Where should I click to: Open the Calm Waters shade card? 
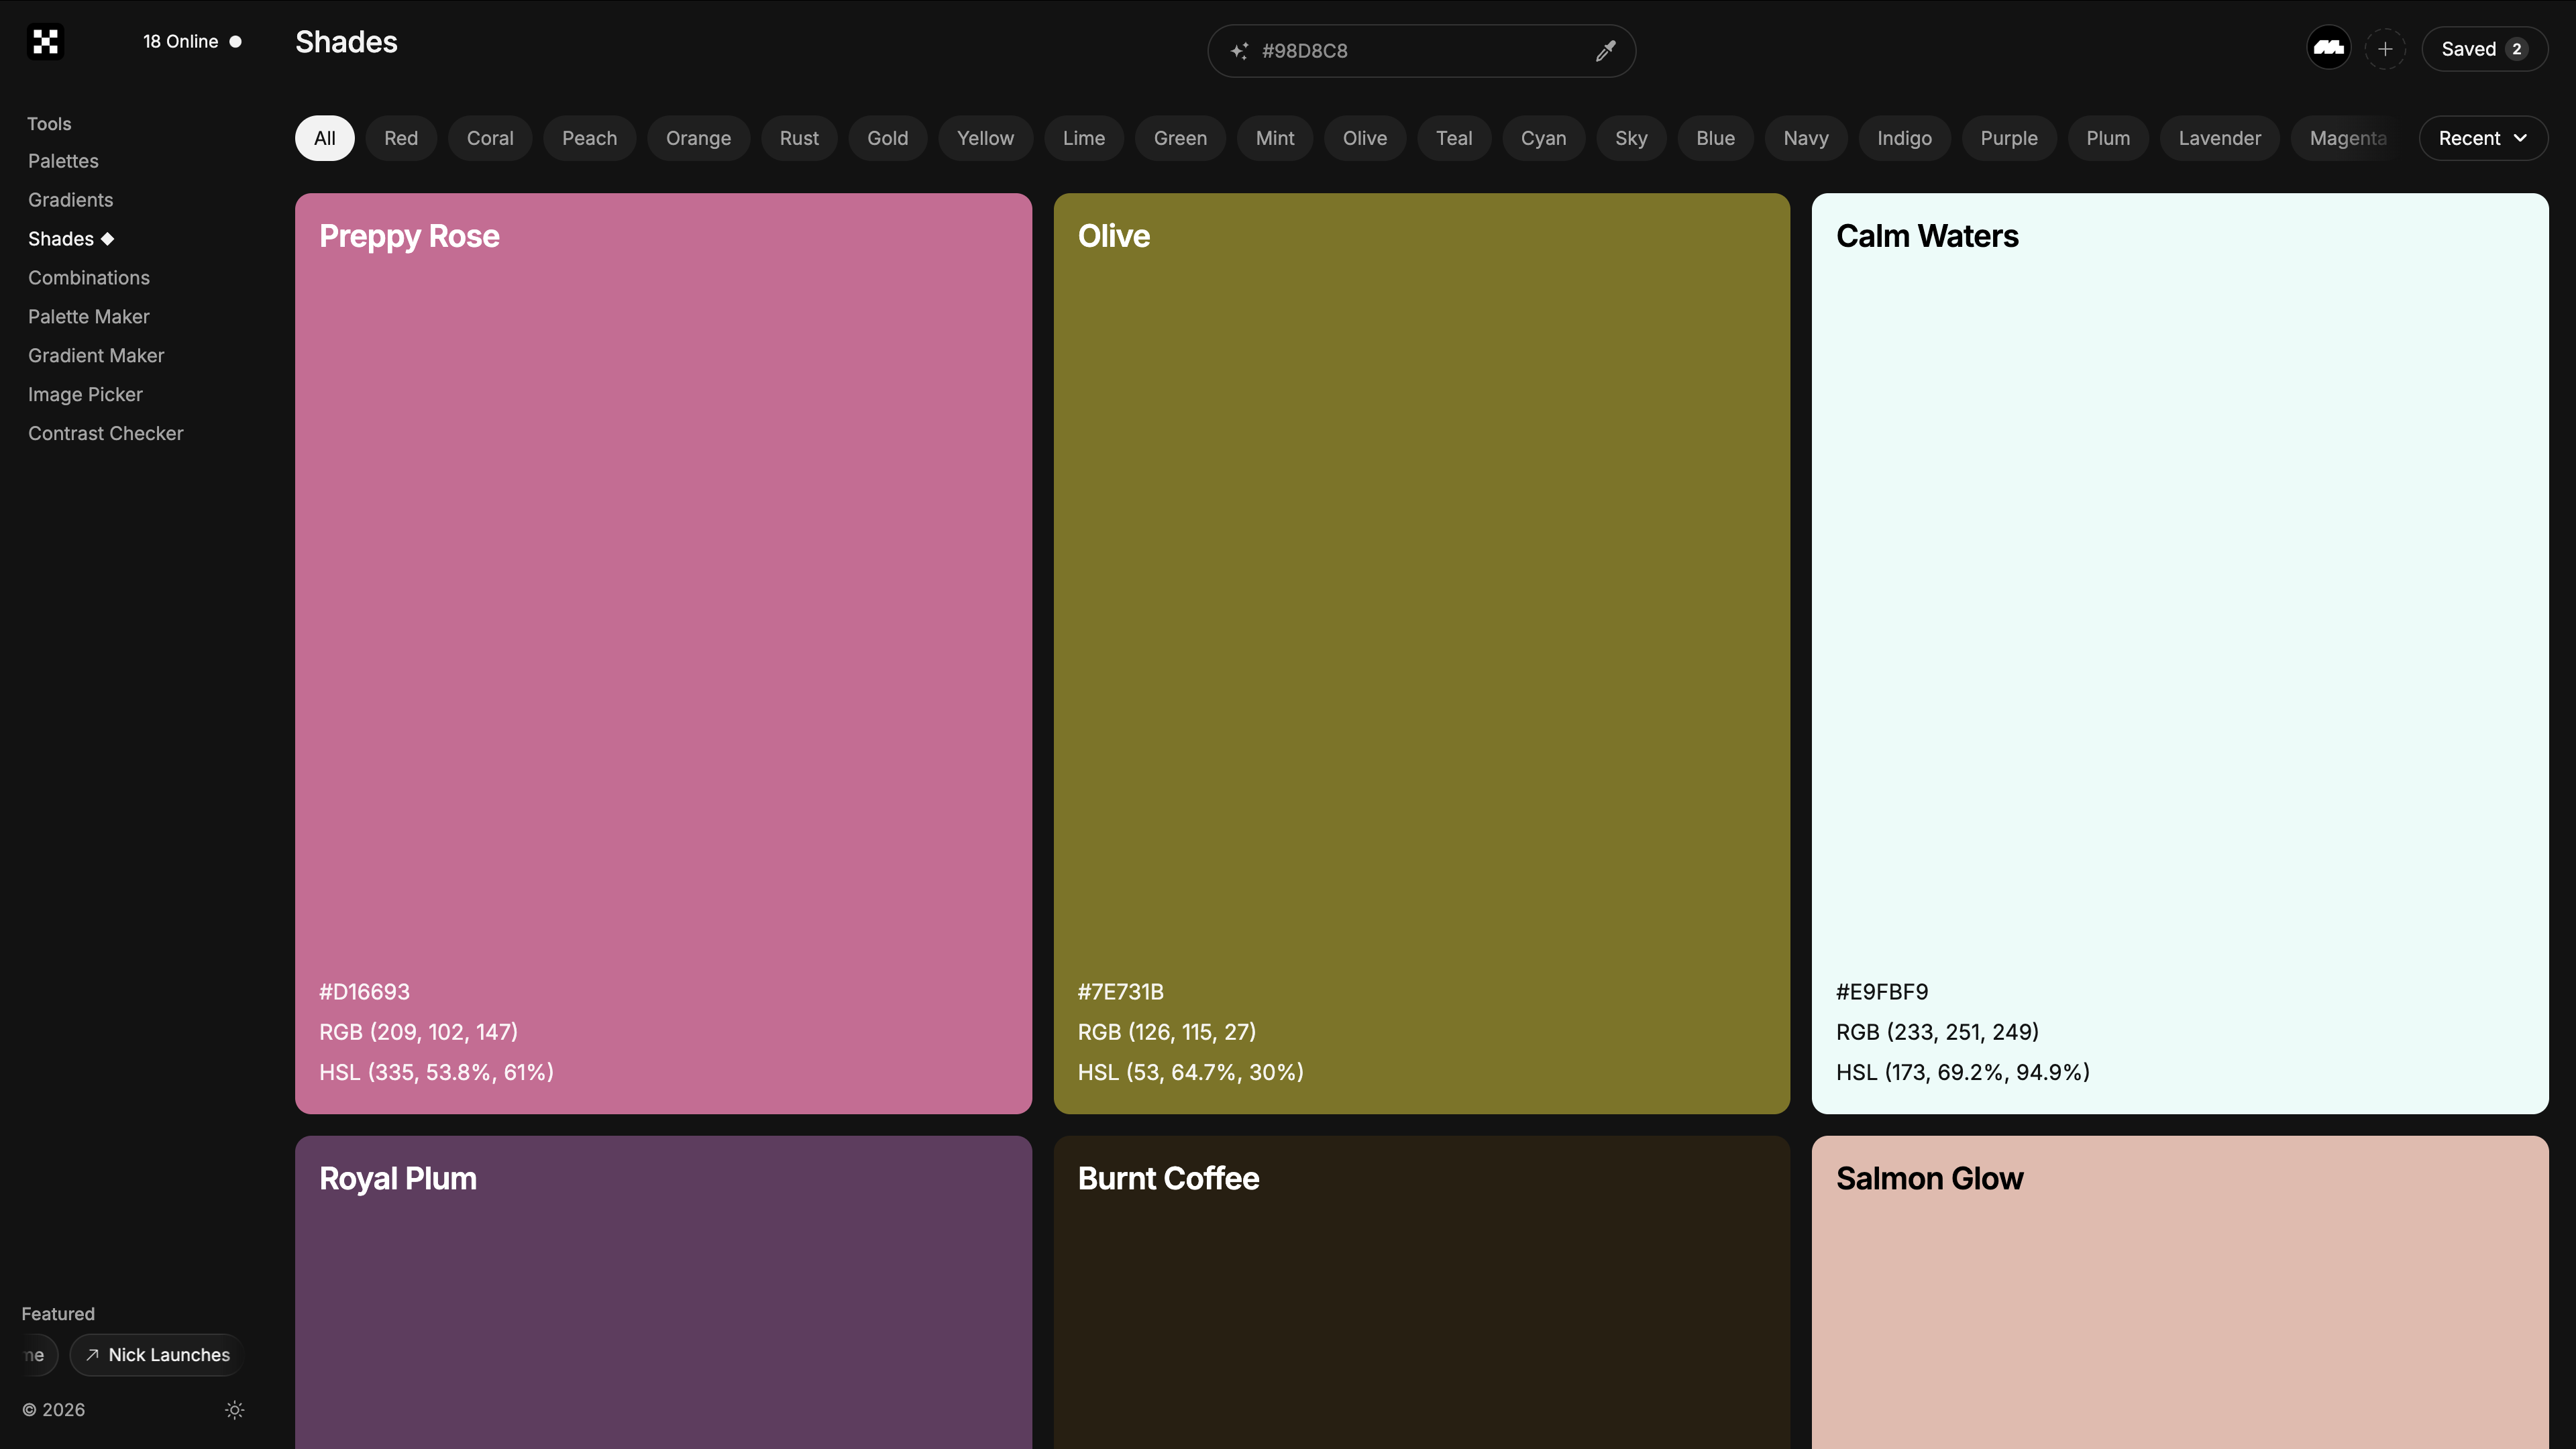pyautogui.click(x=2180, y=653)
